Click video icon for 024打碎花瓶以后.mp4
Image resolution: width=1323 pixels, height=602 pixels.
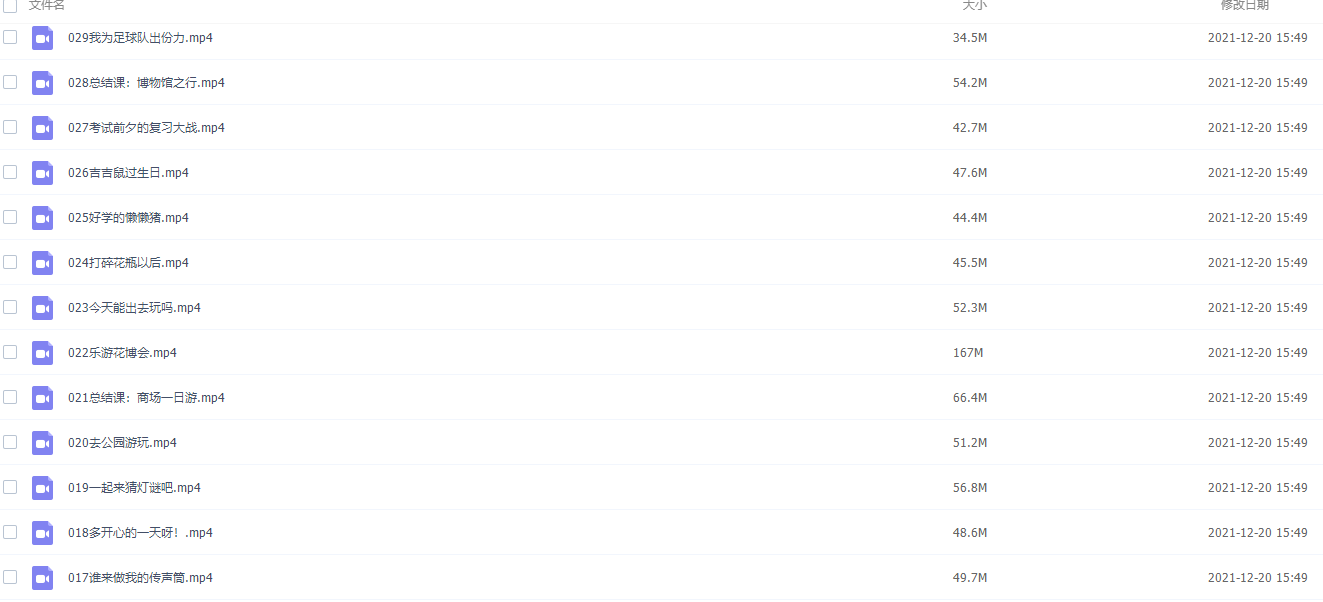tap(42, 263)
